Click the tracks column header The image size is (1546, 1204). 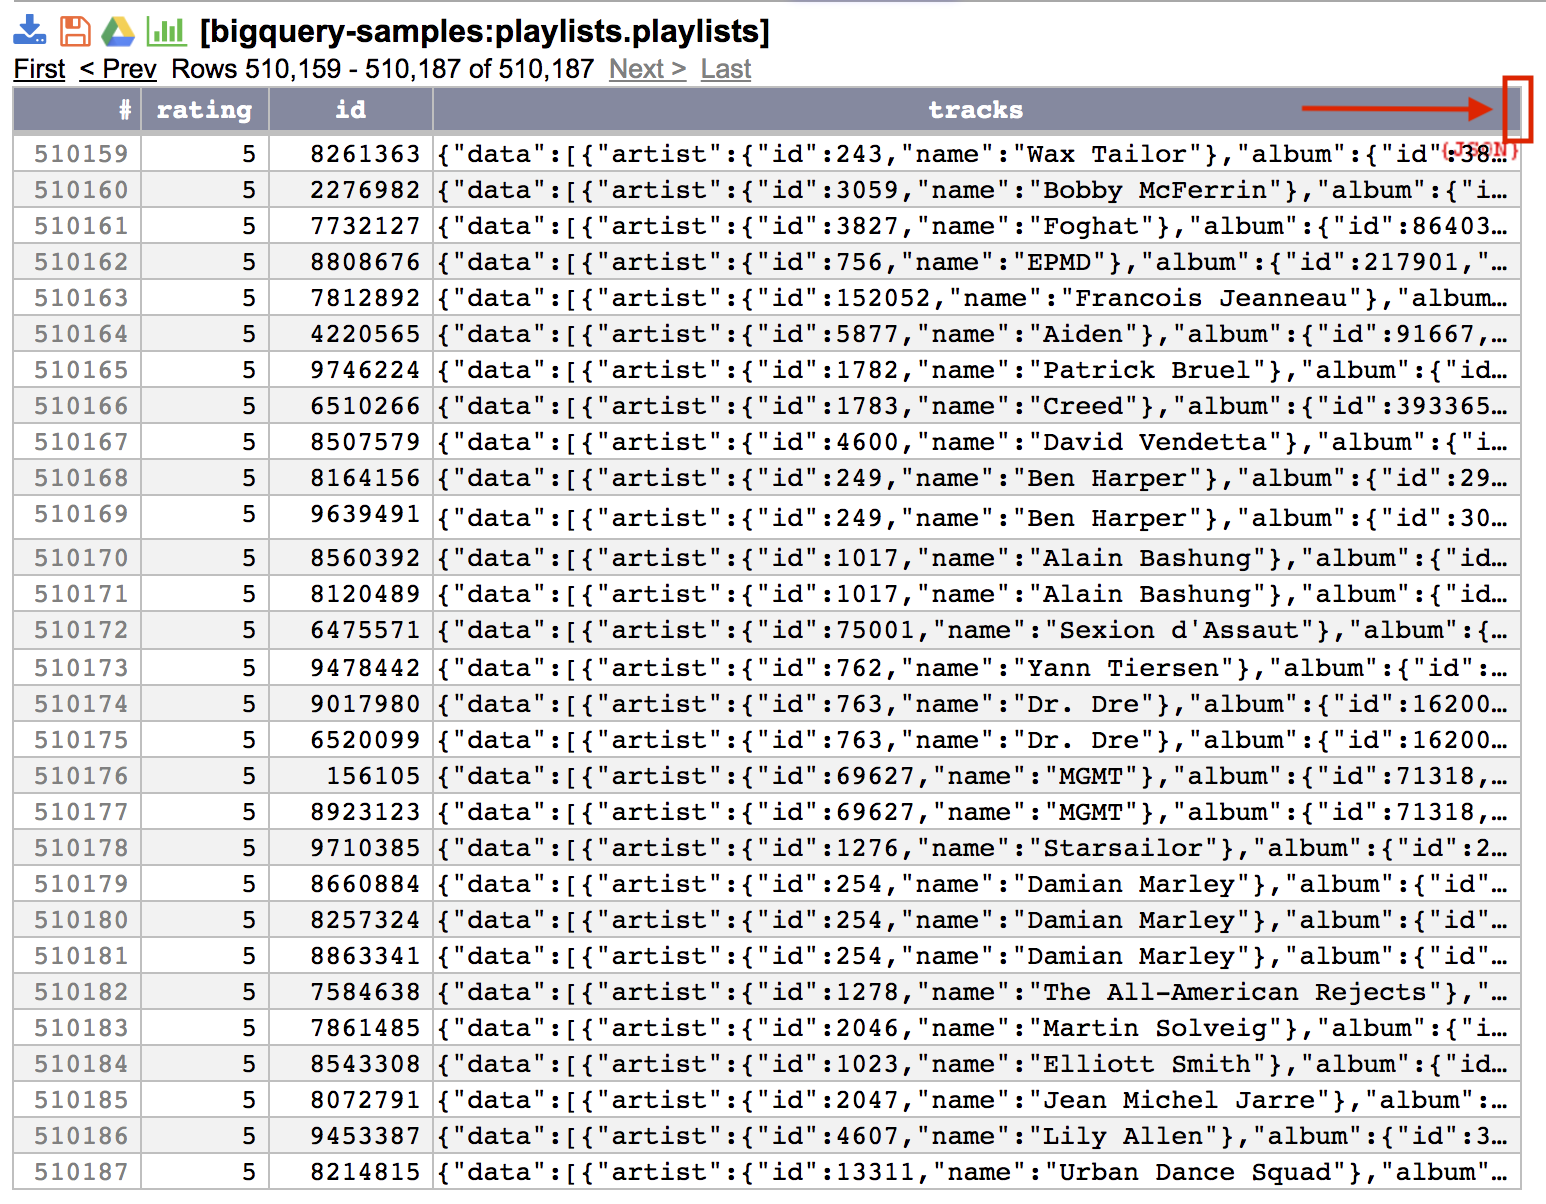[x=975, y=110]
